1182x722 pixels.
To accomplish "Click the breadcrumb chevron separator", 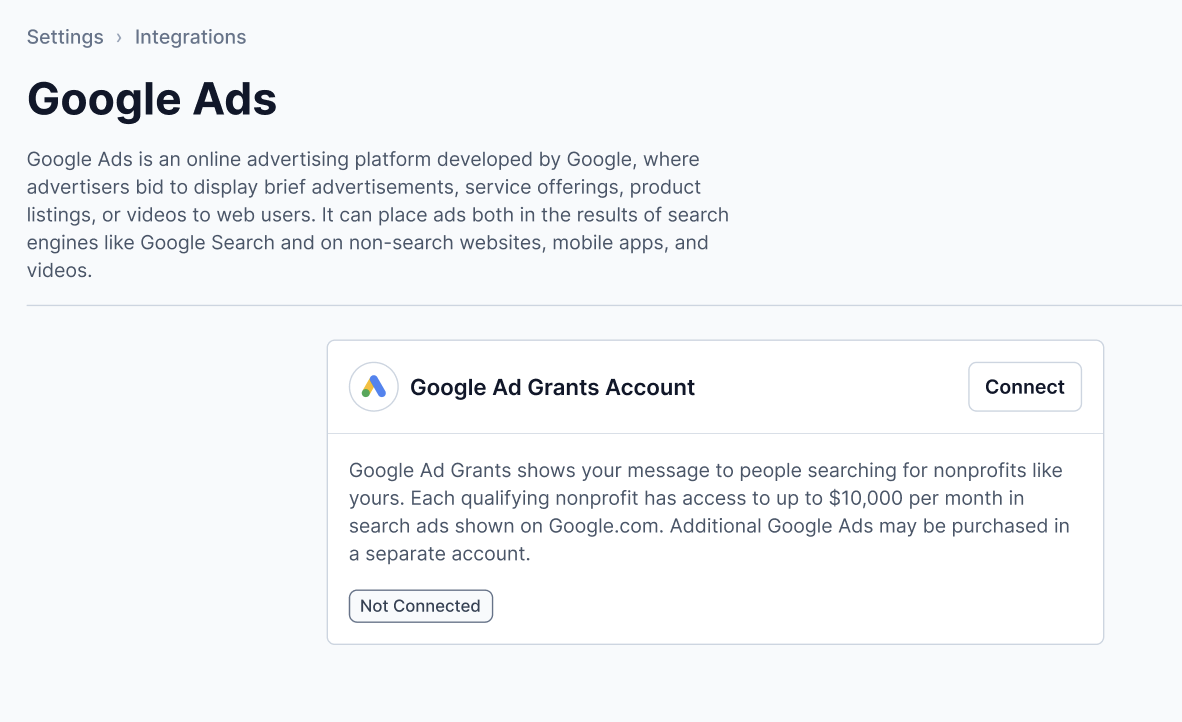I will 119,38.
